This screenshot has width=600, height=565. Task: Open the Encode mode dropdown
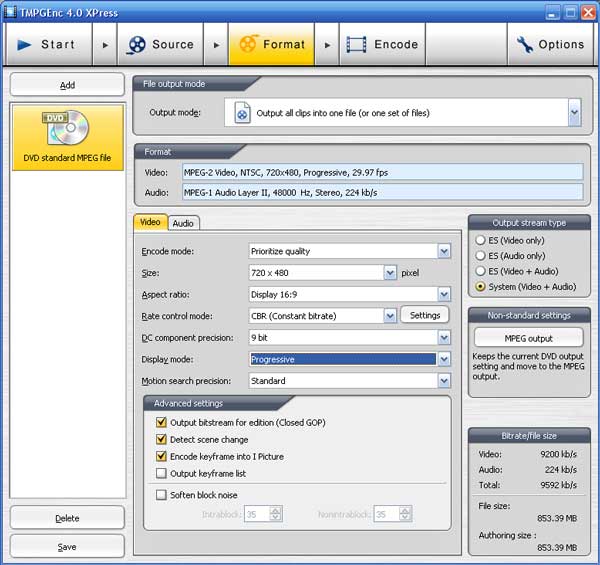click(444, 251)
